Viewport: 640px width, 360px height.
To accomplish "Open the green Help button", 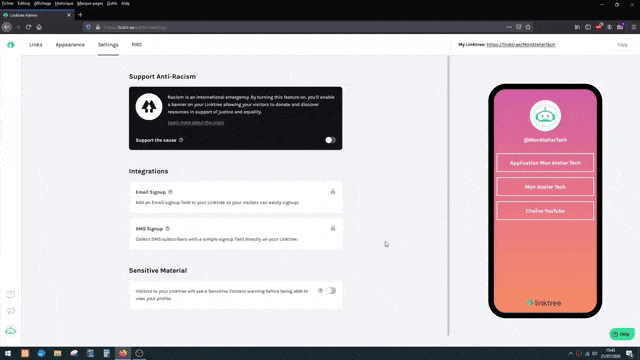I will 622,334.
